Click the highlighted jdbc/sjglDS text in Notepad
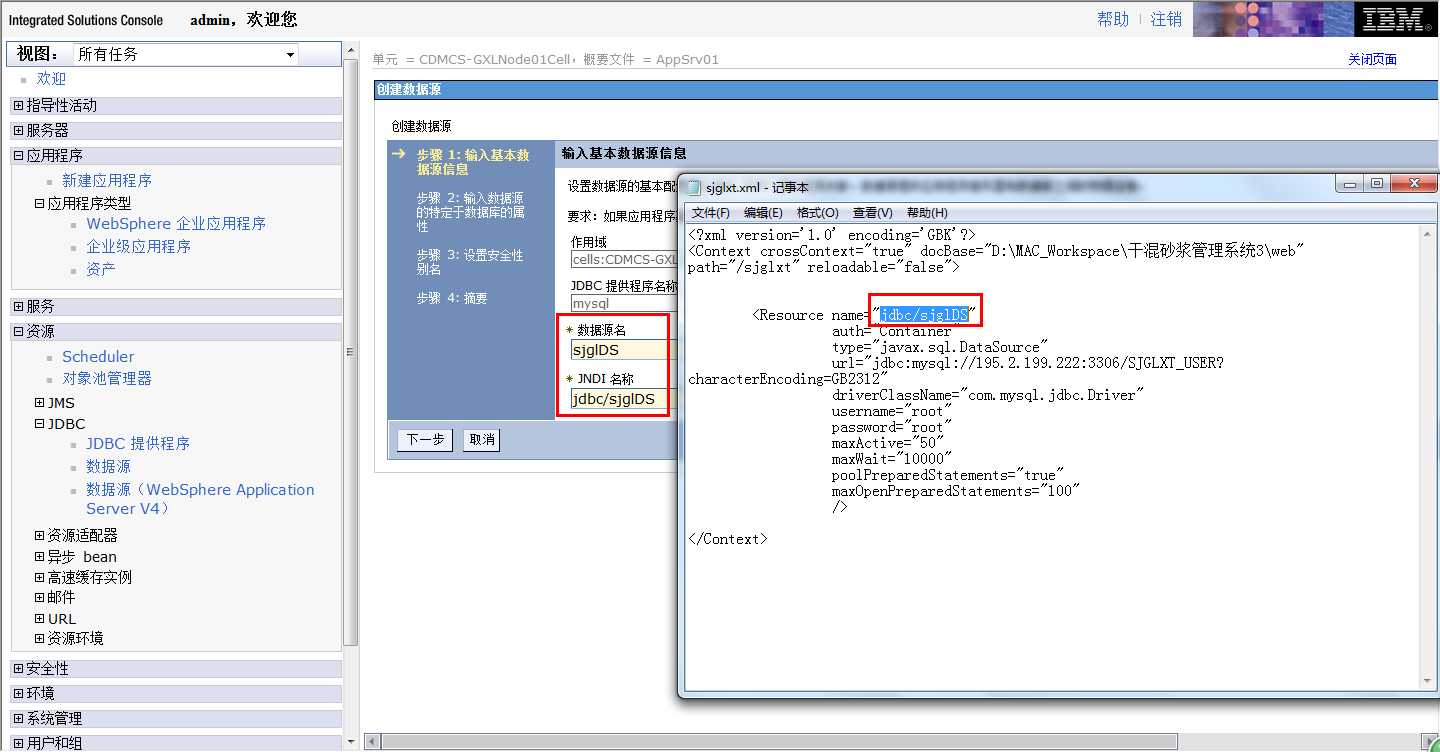The height and width of the screenshot is (752, 1440). [x=924, y=315]
